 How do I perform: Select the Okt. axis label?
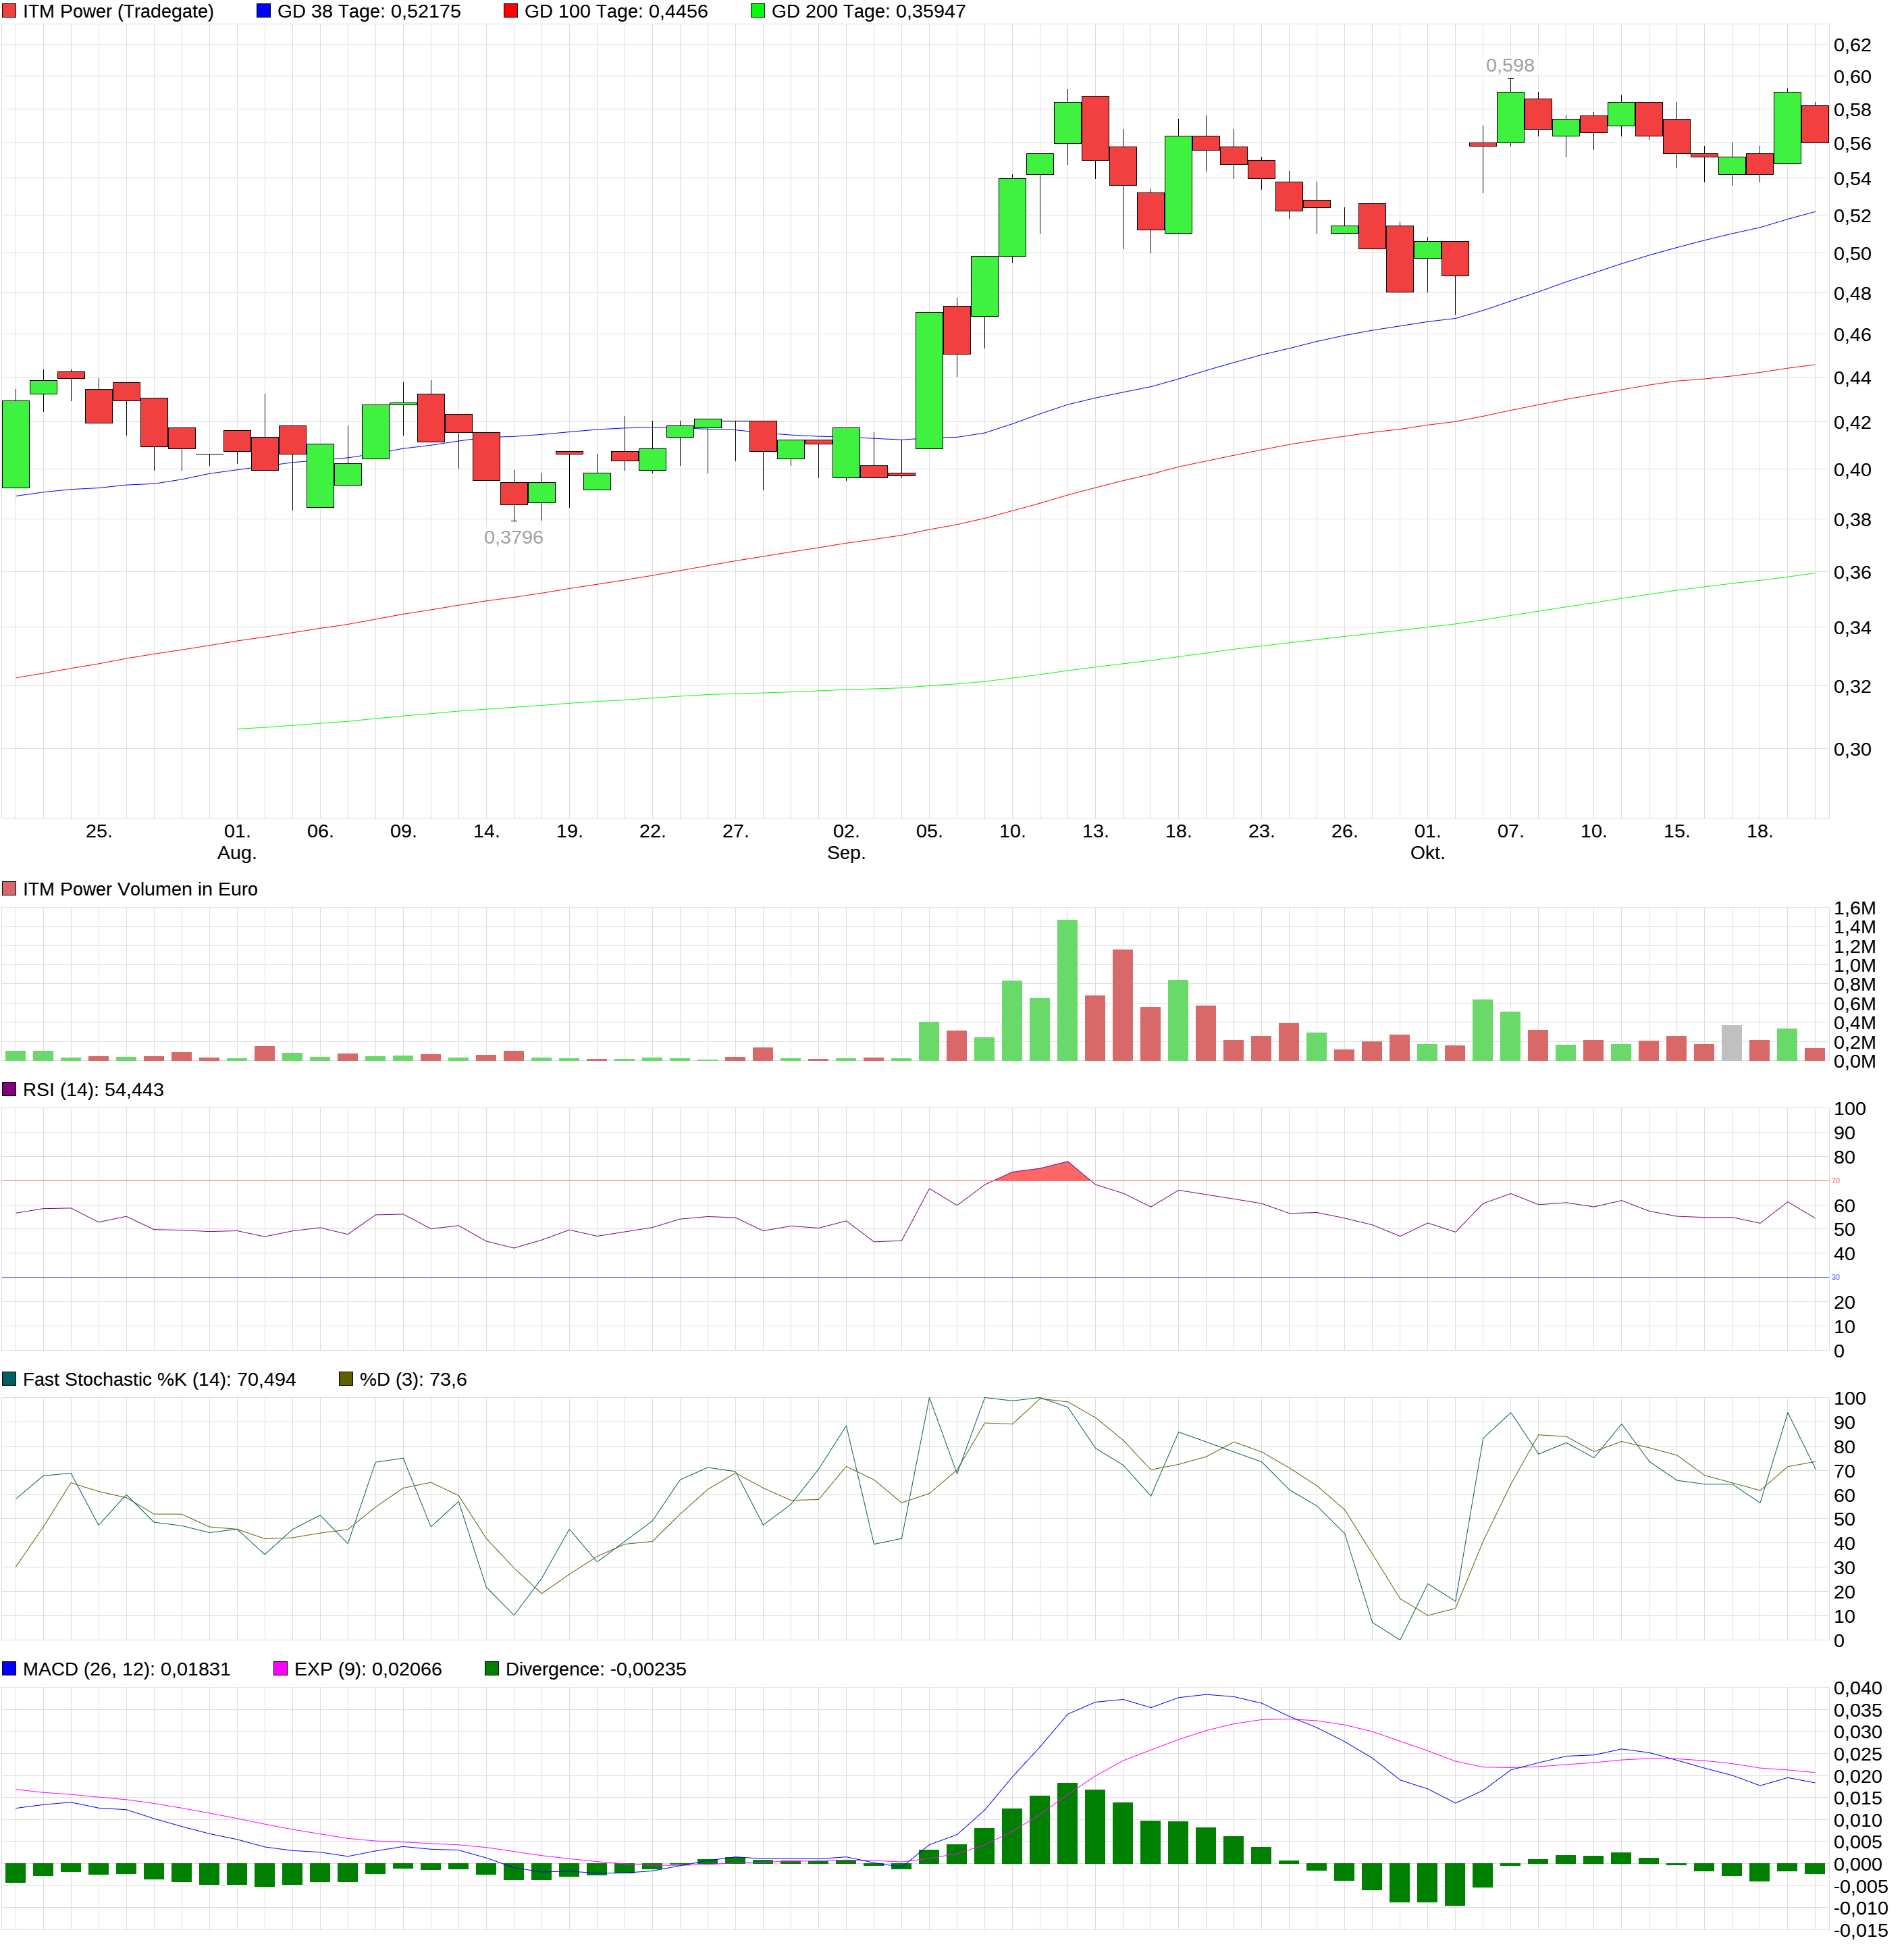pos(1428,854)
